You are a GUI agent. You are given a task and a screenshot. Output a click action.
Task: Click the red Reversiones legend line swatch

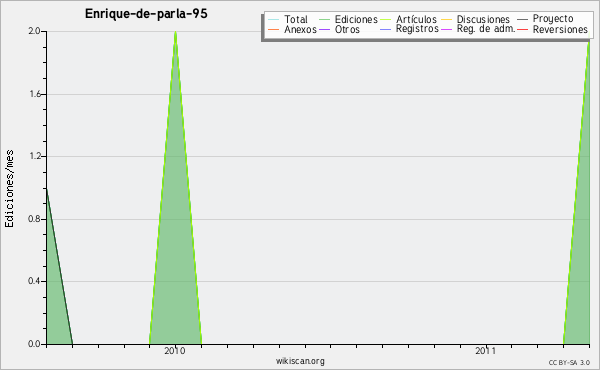tap(522, 29)
